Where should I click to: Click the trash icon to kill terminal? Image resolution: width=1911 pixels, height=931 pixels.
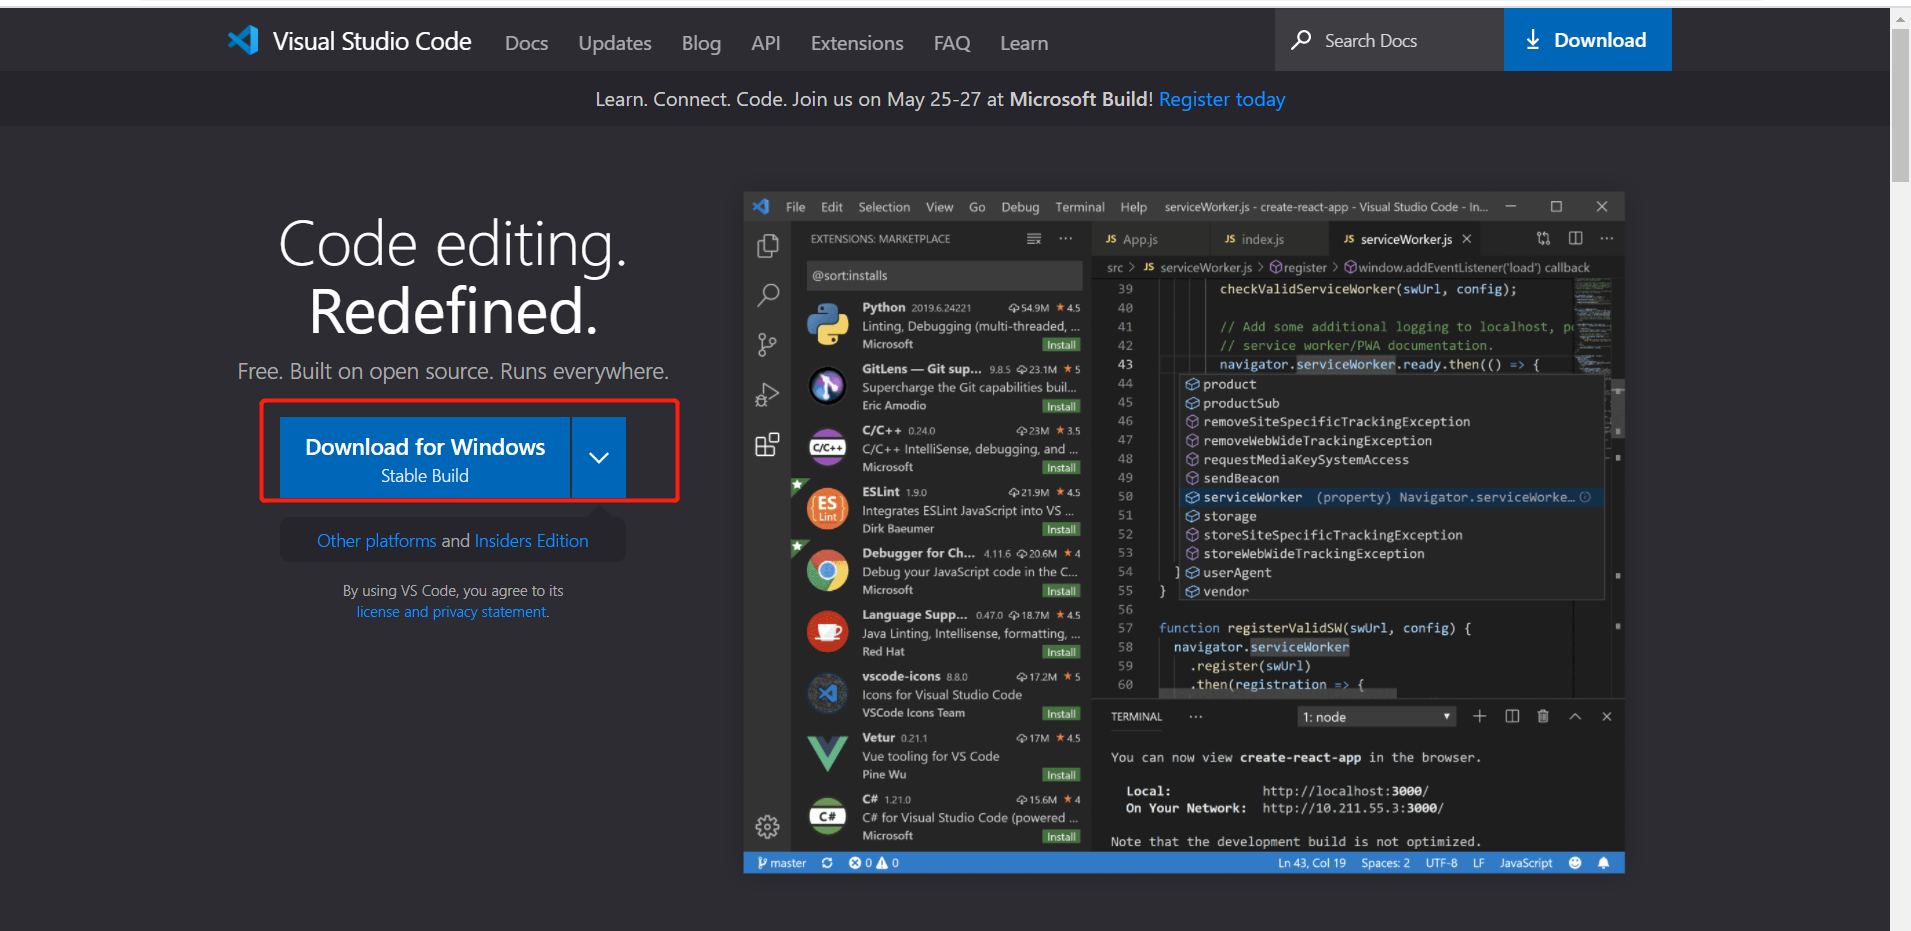[x=1543, y=716]
